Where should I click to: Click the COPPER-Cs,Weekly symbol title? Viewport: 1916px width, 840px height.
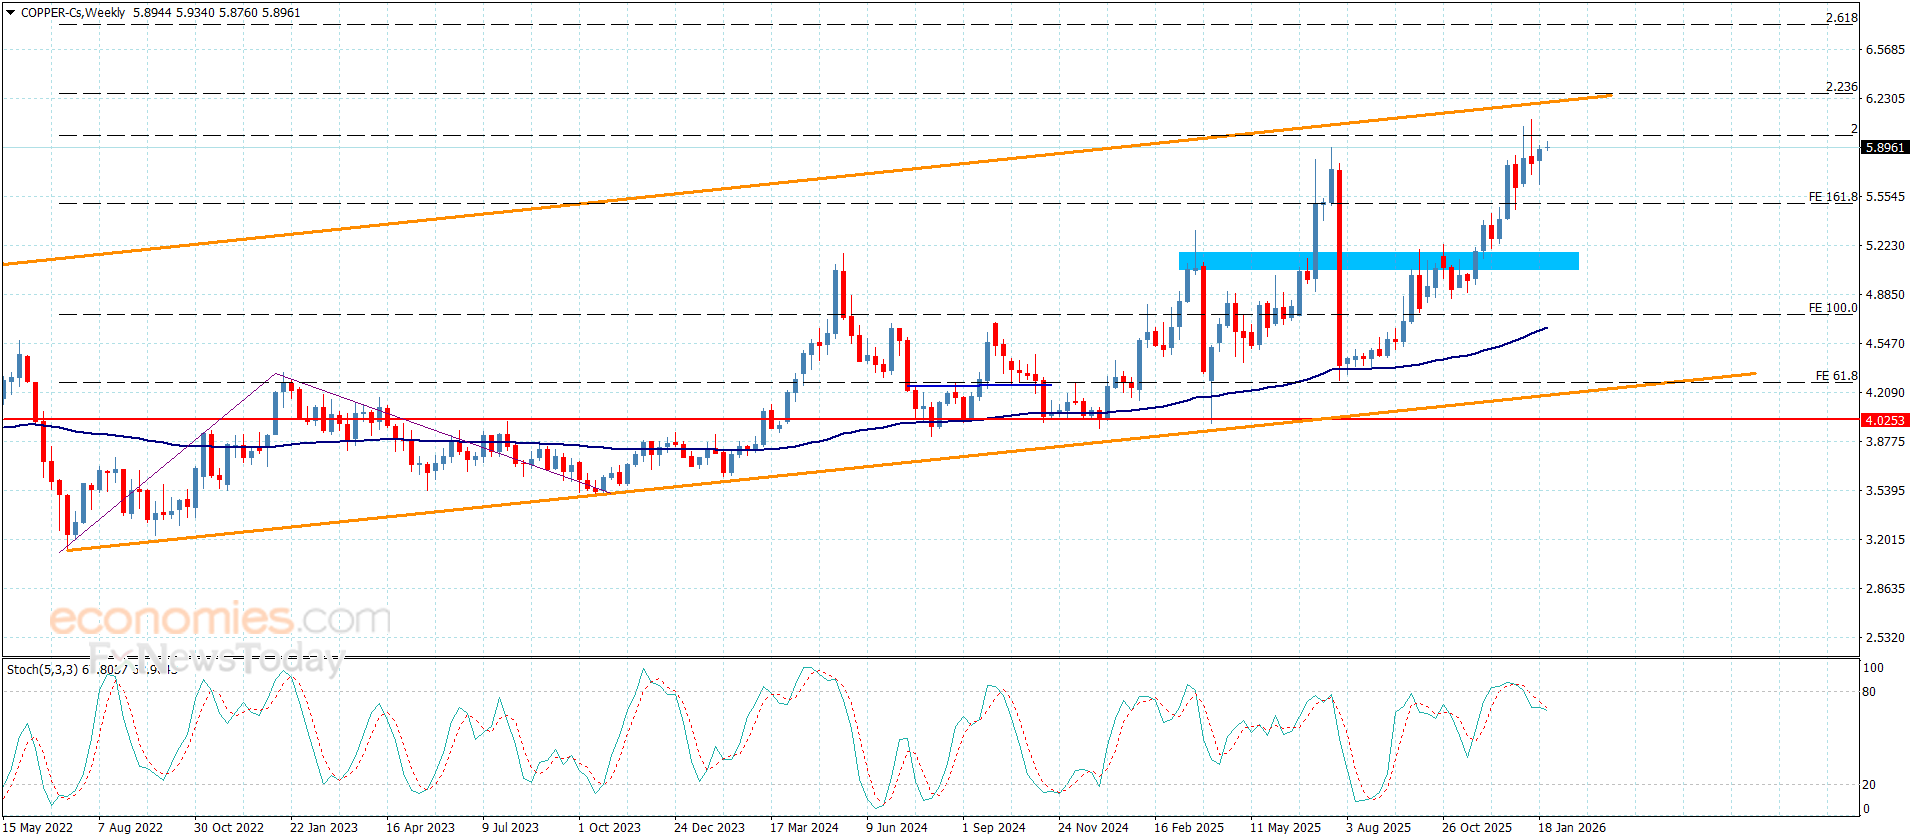point(73,13)
